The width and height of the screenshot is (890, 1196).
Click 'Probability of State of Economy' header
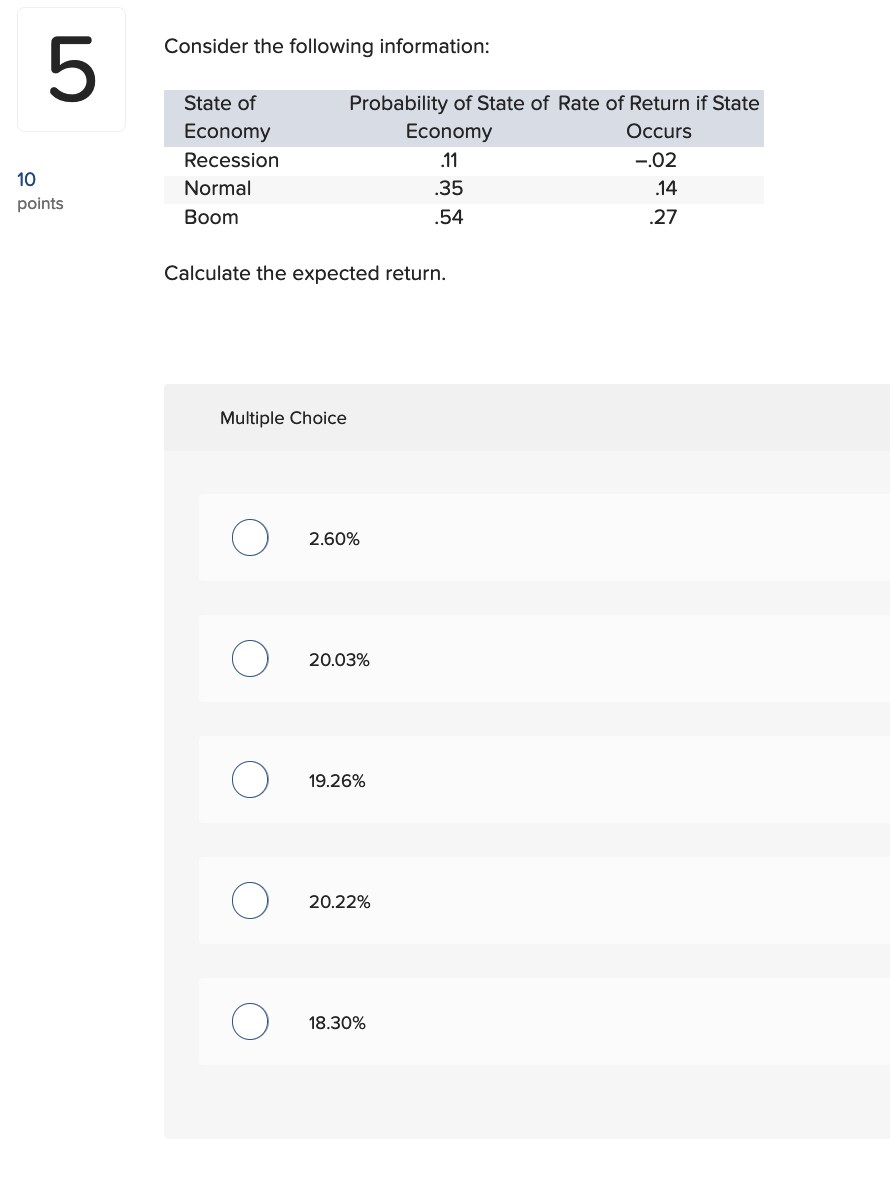[449, 117]
